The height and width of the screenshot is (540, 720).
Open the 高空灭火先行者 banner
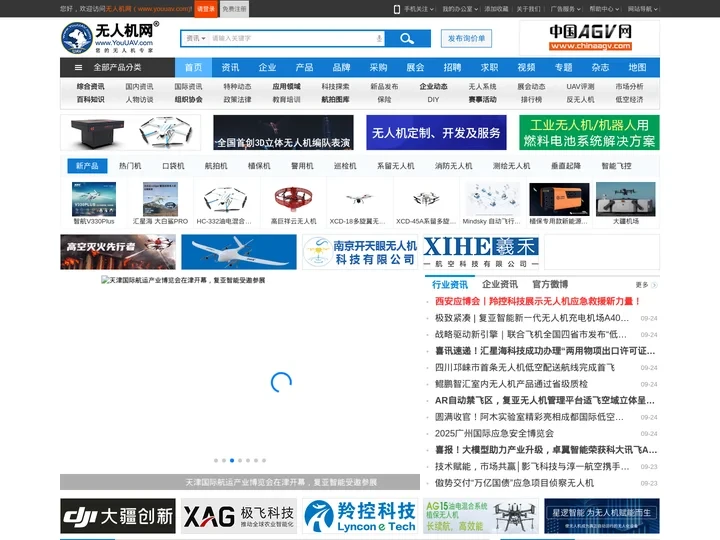(x=118, y=252)
